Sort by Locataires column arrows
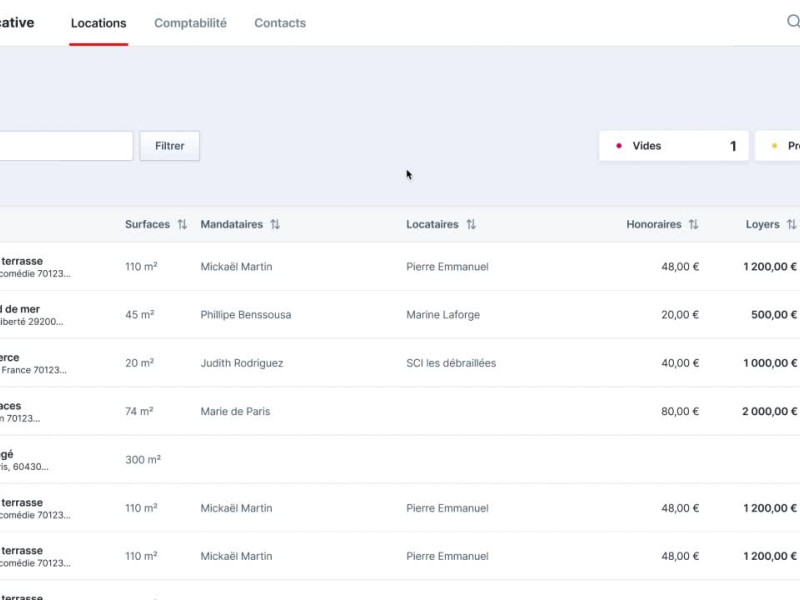800x600 pixels. [471, 224]
